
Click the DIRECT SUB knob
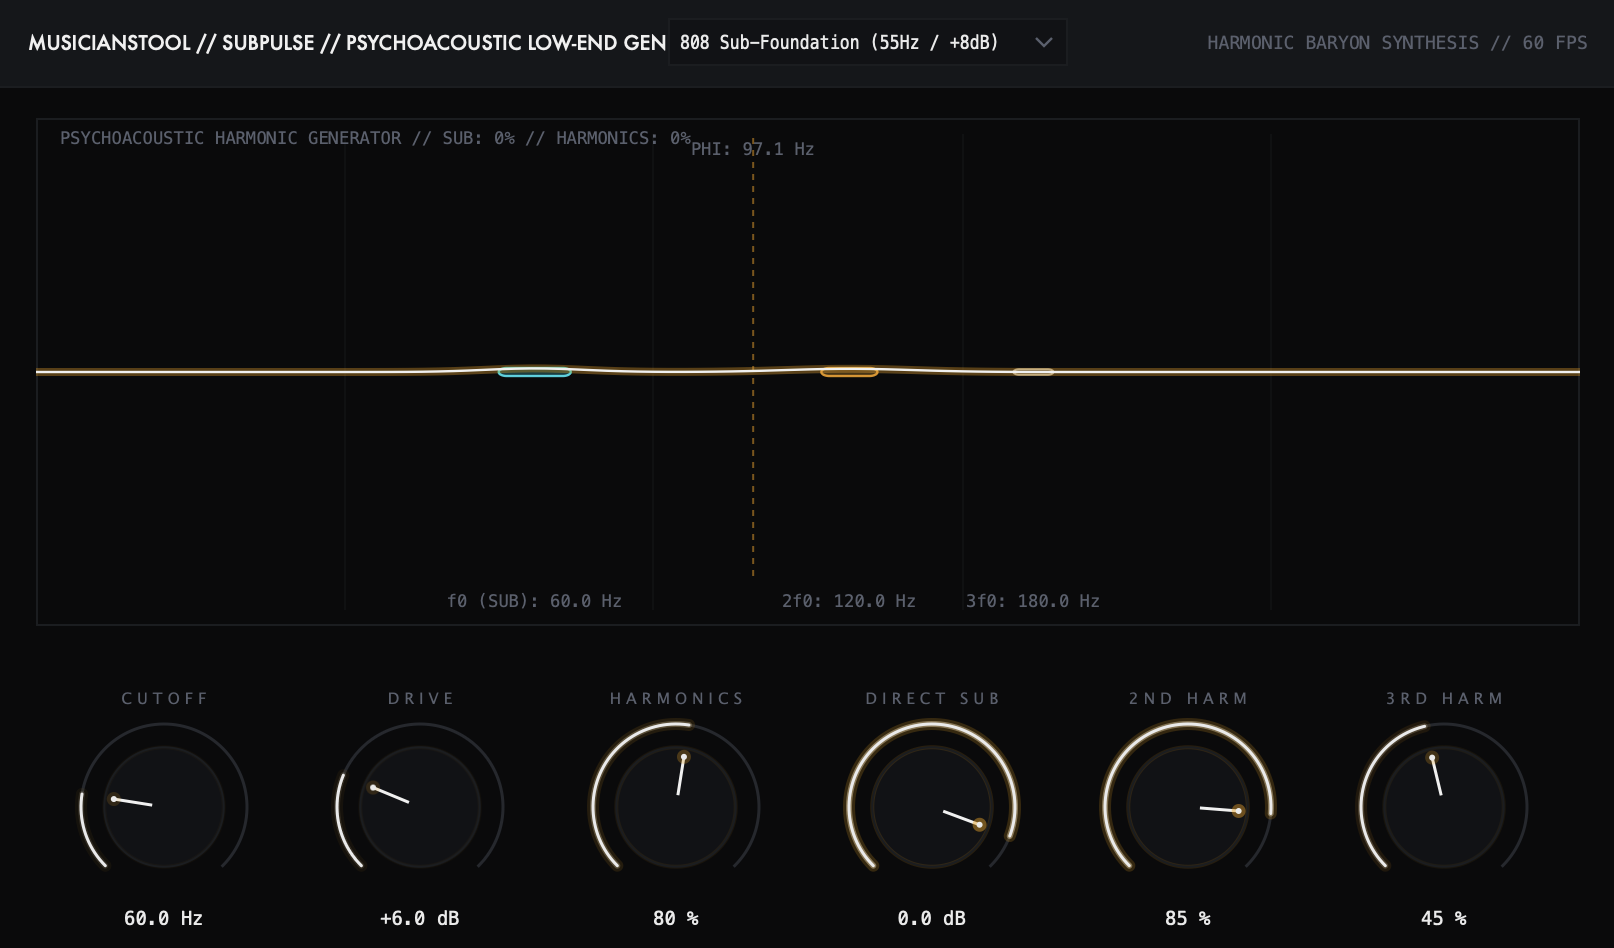coord(932,806)
